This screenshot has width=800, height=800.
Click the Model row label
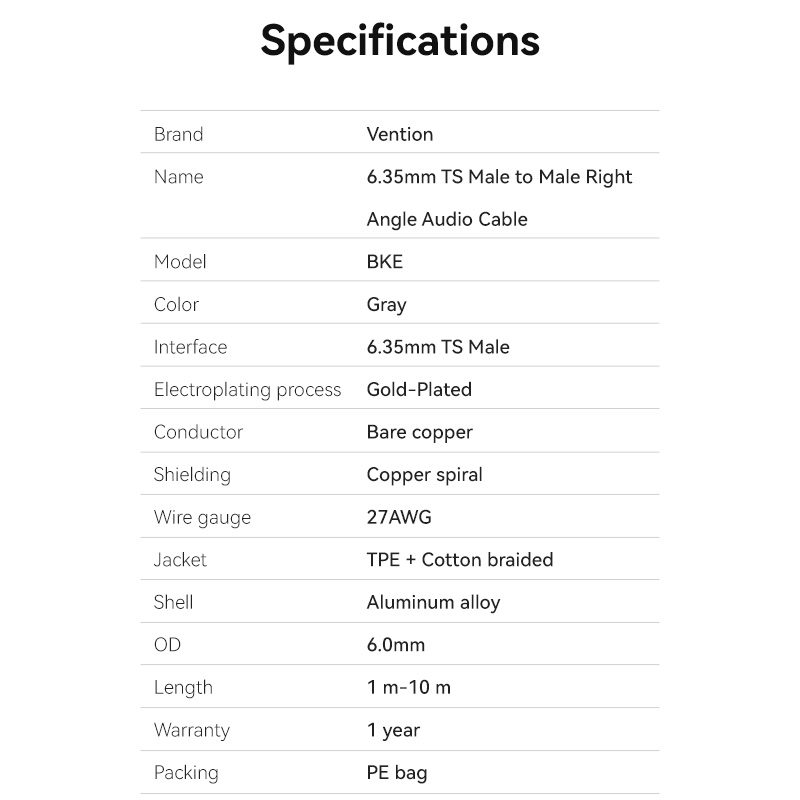[x=180, y=262]
